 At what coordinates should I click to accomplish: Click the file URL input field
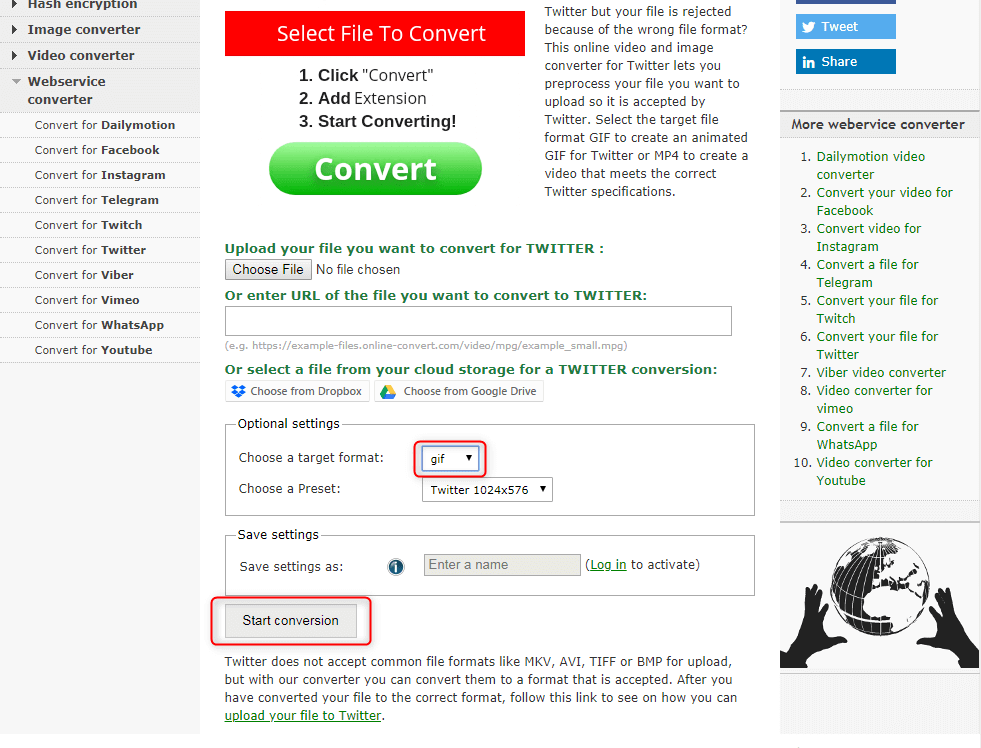click(x=478, y=321)
